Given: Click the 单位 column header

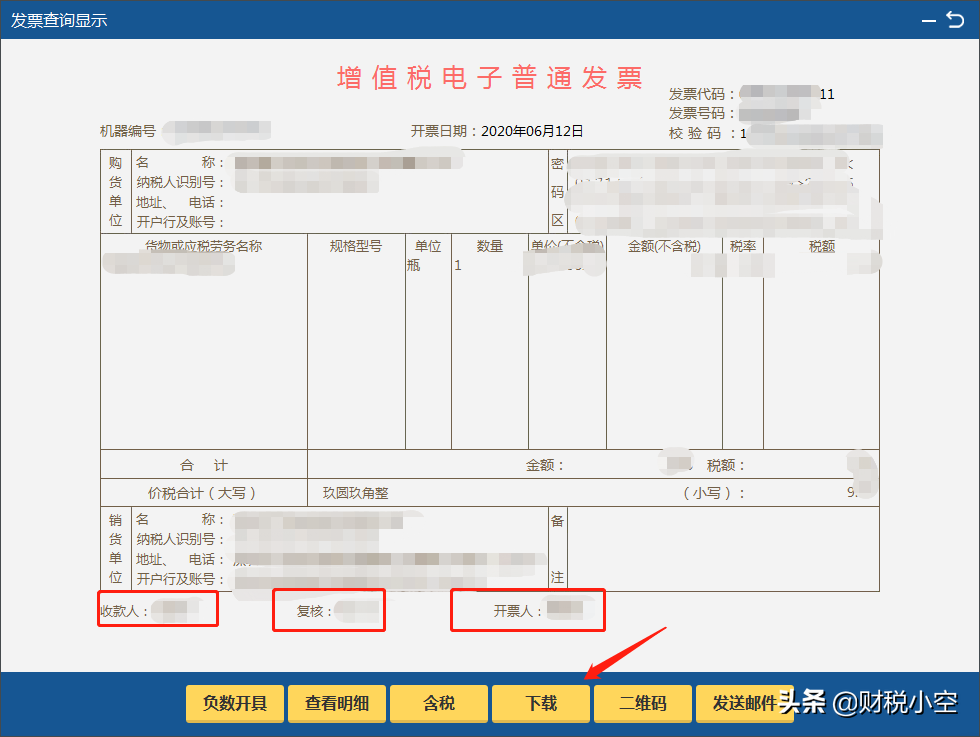Looking at the screenshot, I should coord(428,246).
